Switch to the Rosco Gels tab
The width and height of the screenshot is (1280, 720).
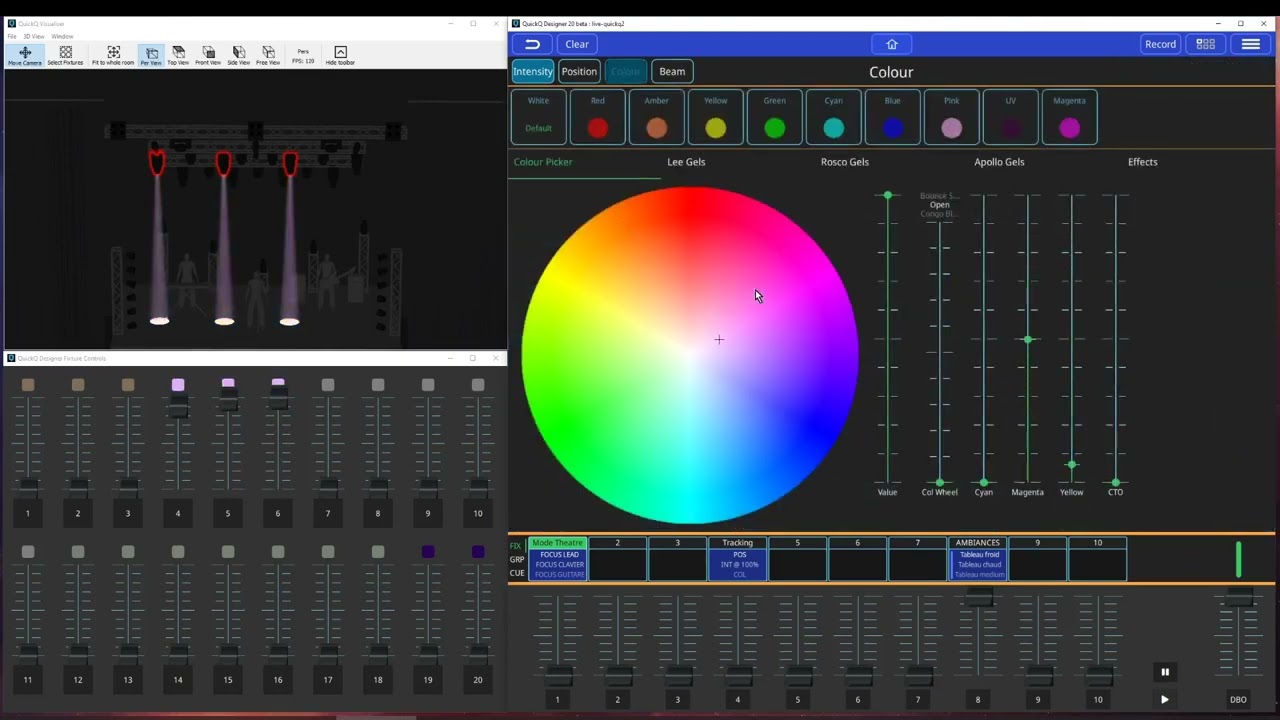coord(845,162)
